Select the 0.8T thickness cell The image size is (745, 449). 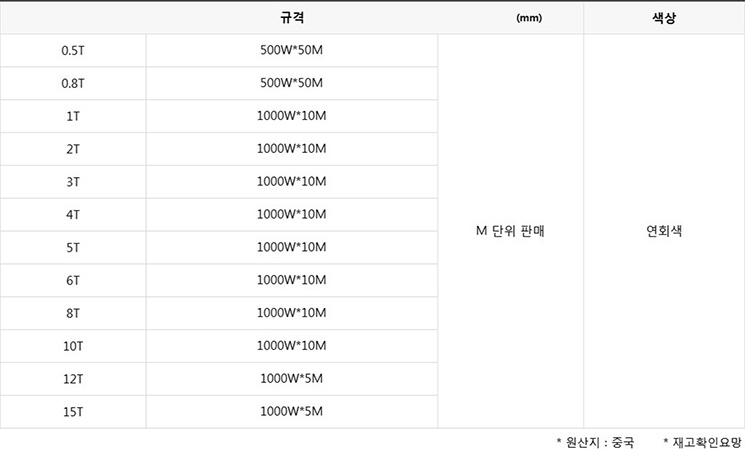[73, 83]
